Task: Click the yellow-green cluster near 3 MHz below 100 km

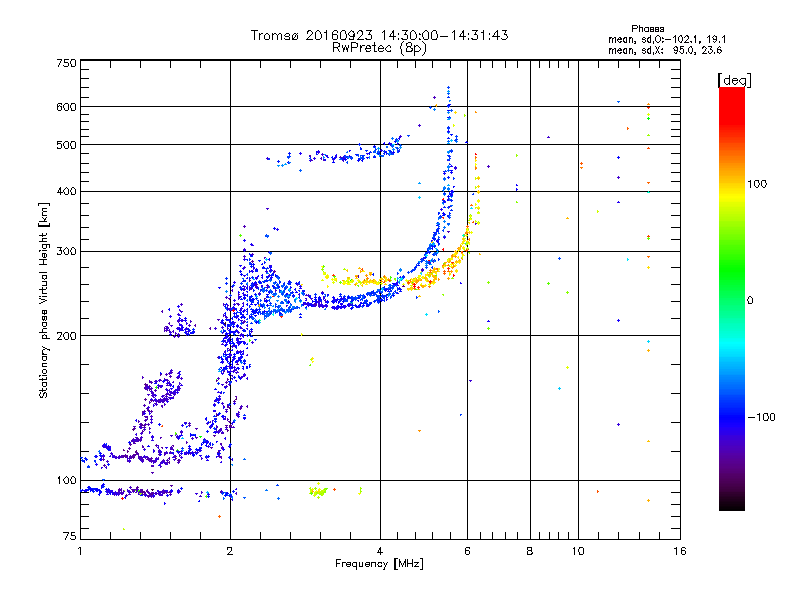Action: pyautogui.click(x=318, y=491)
